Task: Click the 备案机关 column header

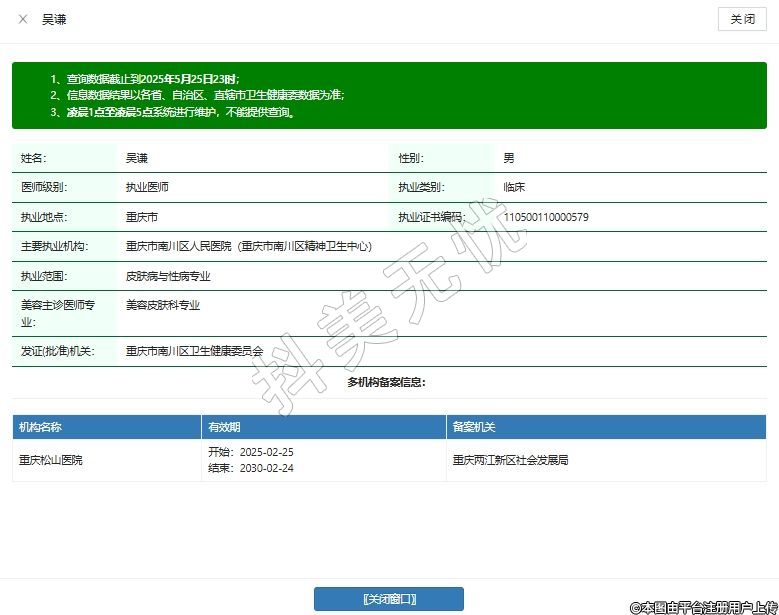Action: 474,427
